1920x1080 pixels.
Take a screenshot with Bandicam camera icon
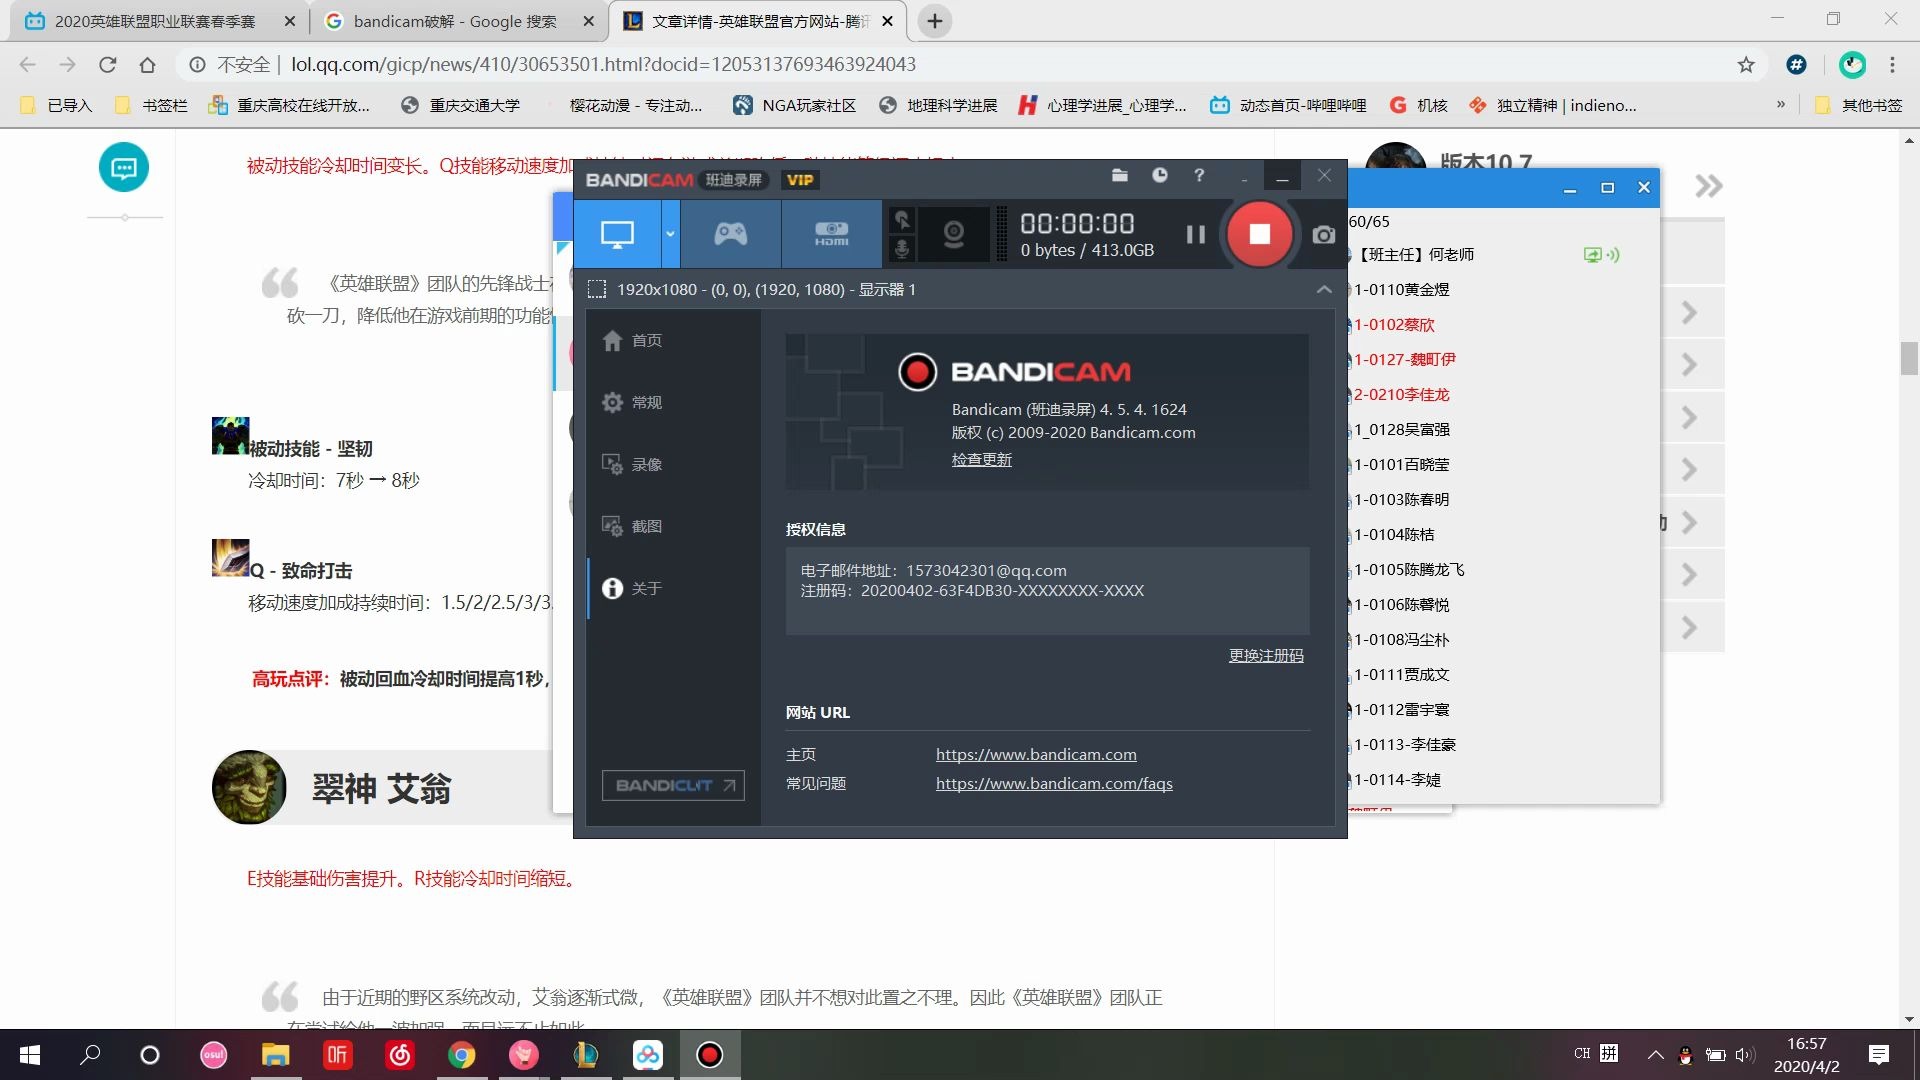pos(1324,235)
